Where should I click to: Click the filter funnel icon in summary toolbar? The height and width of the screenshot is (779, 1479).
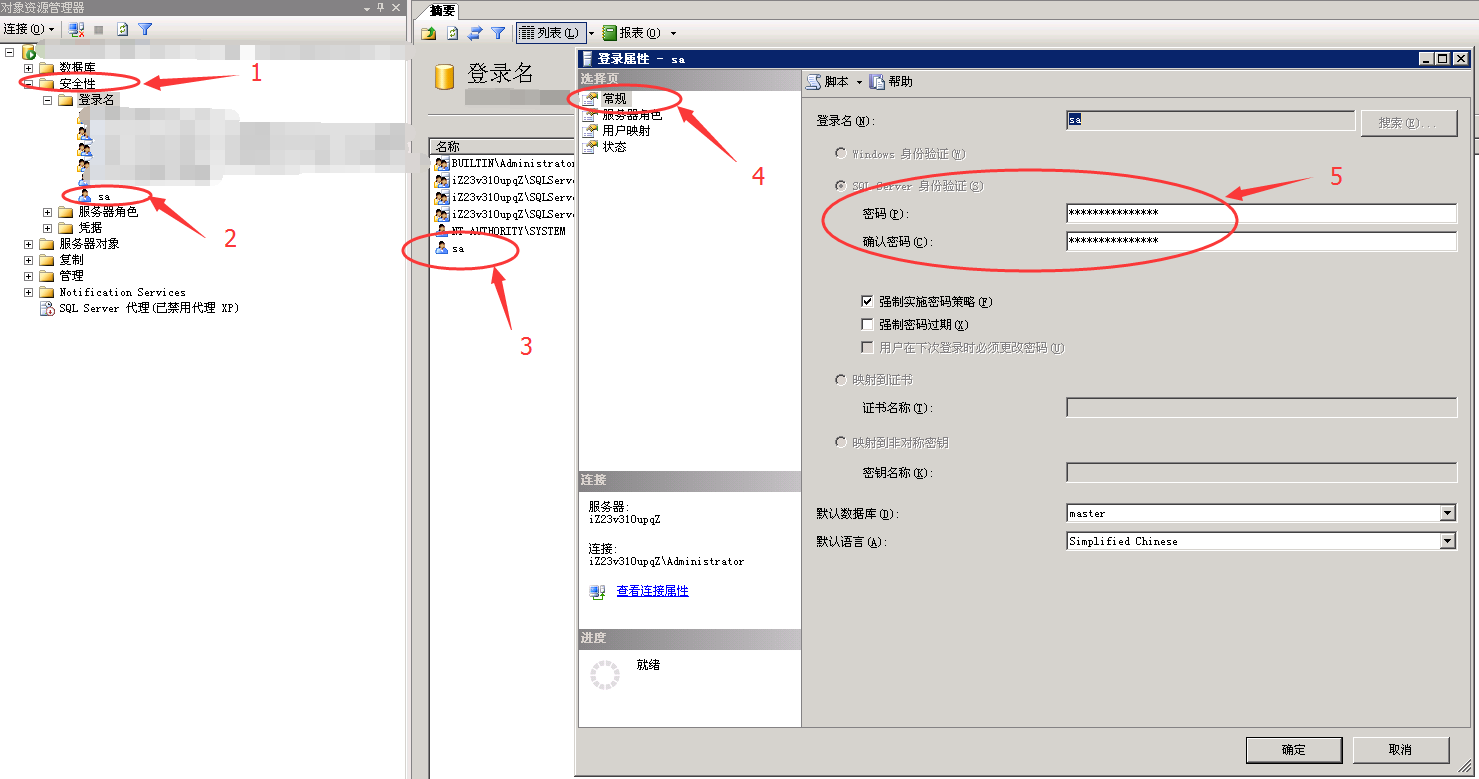click(498, 33)
